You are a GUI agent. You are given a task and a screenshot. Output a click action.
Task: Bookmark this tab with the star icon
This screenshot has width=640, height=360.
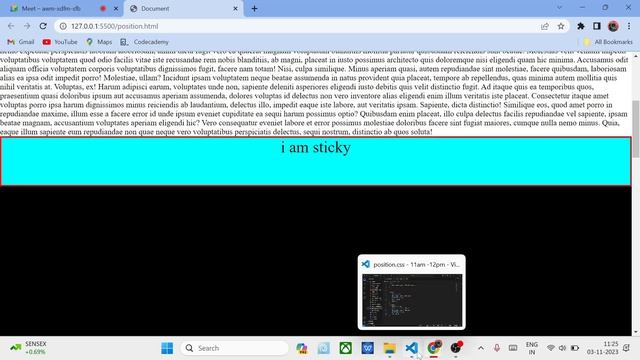pyautogui.click(x=561, y=26)
